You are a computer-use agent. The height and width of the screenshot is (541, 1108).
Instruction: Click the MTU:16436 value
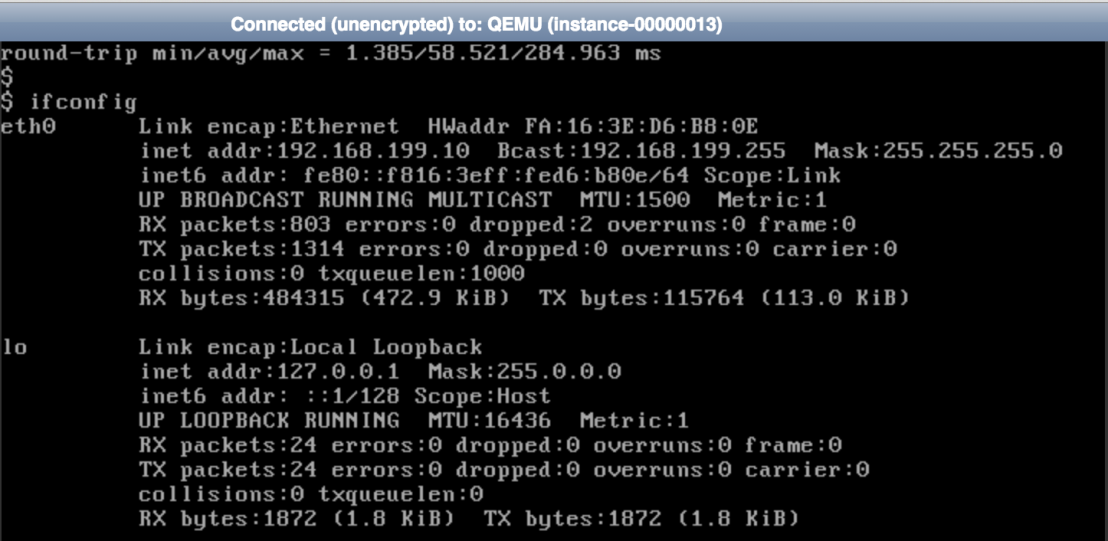[490, 421]
